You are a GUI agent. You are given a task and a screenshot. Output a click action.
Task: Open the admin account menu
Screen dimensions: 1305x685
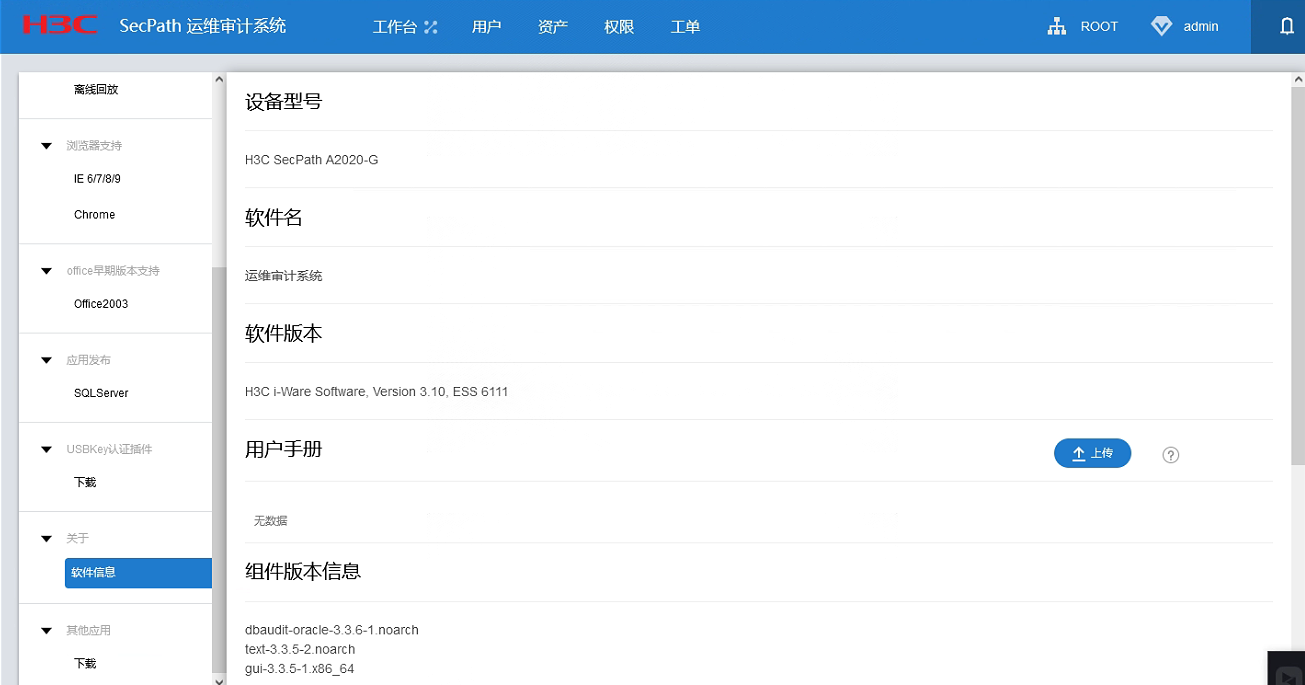tap(1201, 27)
